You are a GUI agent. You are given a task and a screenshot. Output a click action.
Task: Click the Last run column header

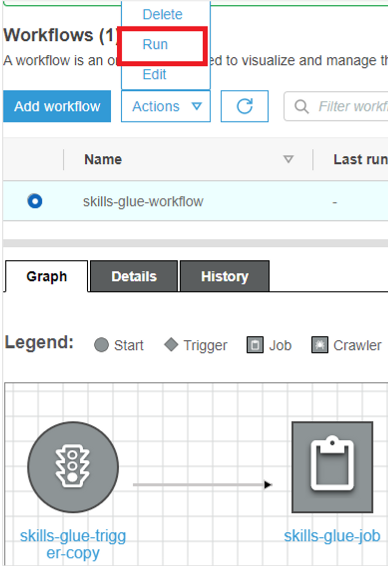point(360,159)
